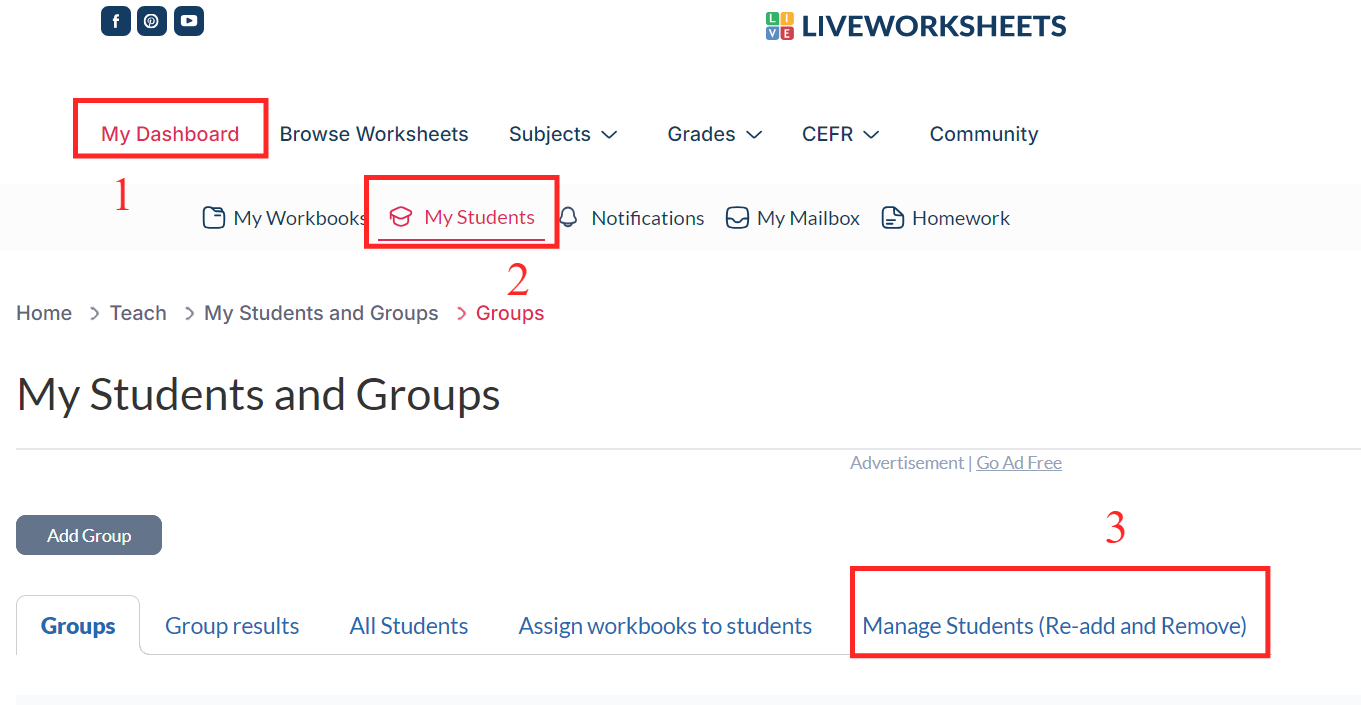Image resolution: width=1361 pixels, height=705 pixels.
Task: Click the My Mailbox inbox icon
Action: [x=737, y=218]
